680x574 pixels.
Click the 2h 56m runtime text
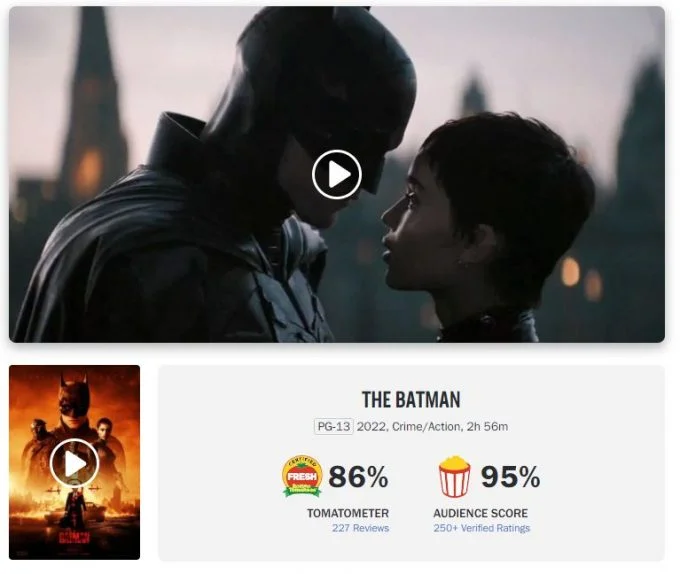[x=487, y=427]
